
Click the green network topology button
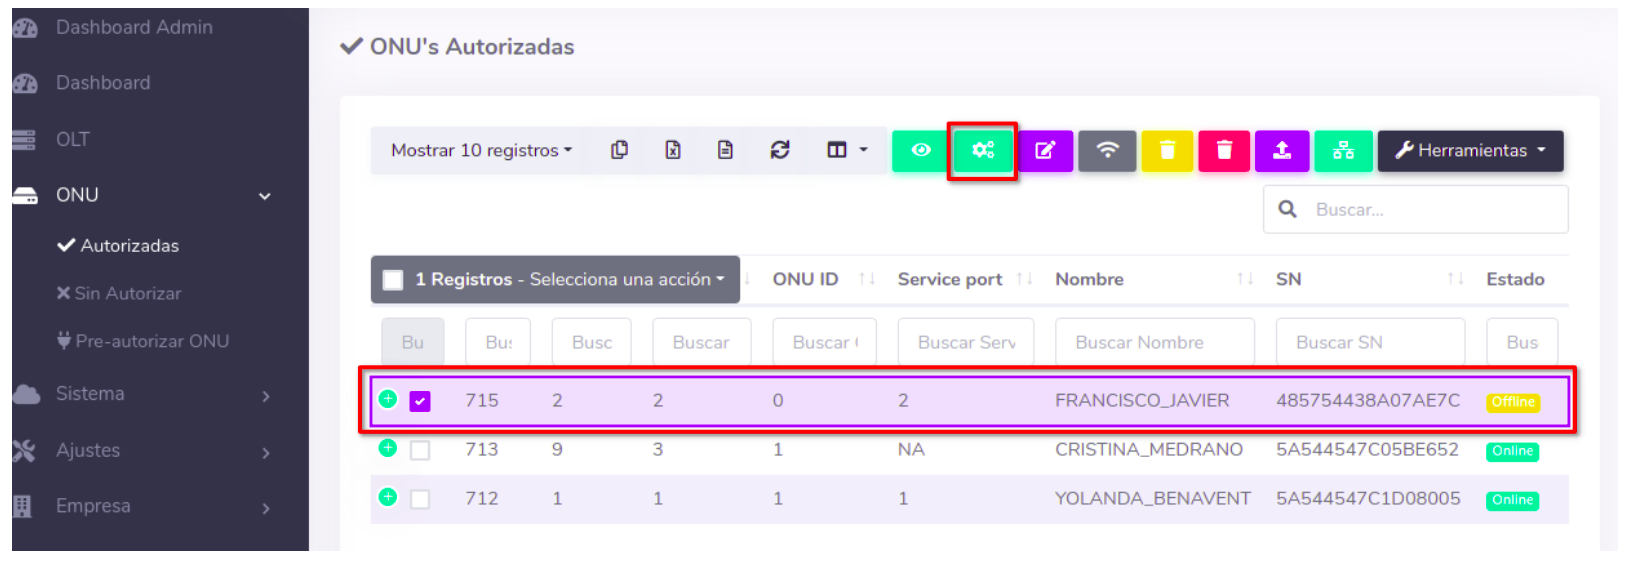coord(1343,150)
